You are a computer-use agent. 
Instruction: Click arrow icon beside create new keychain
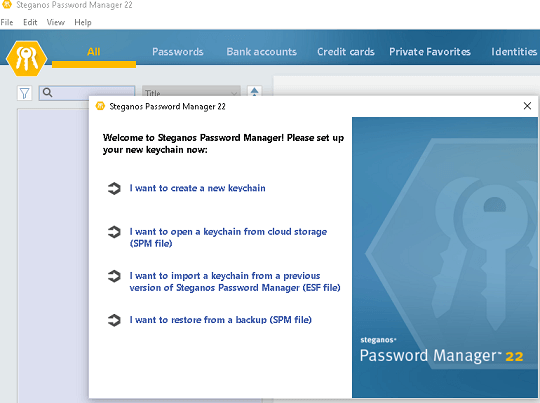click(x=114, y=188)
